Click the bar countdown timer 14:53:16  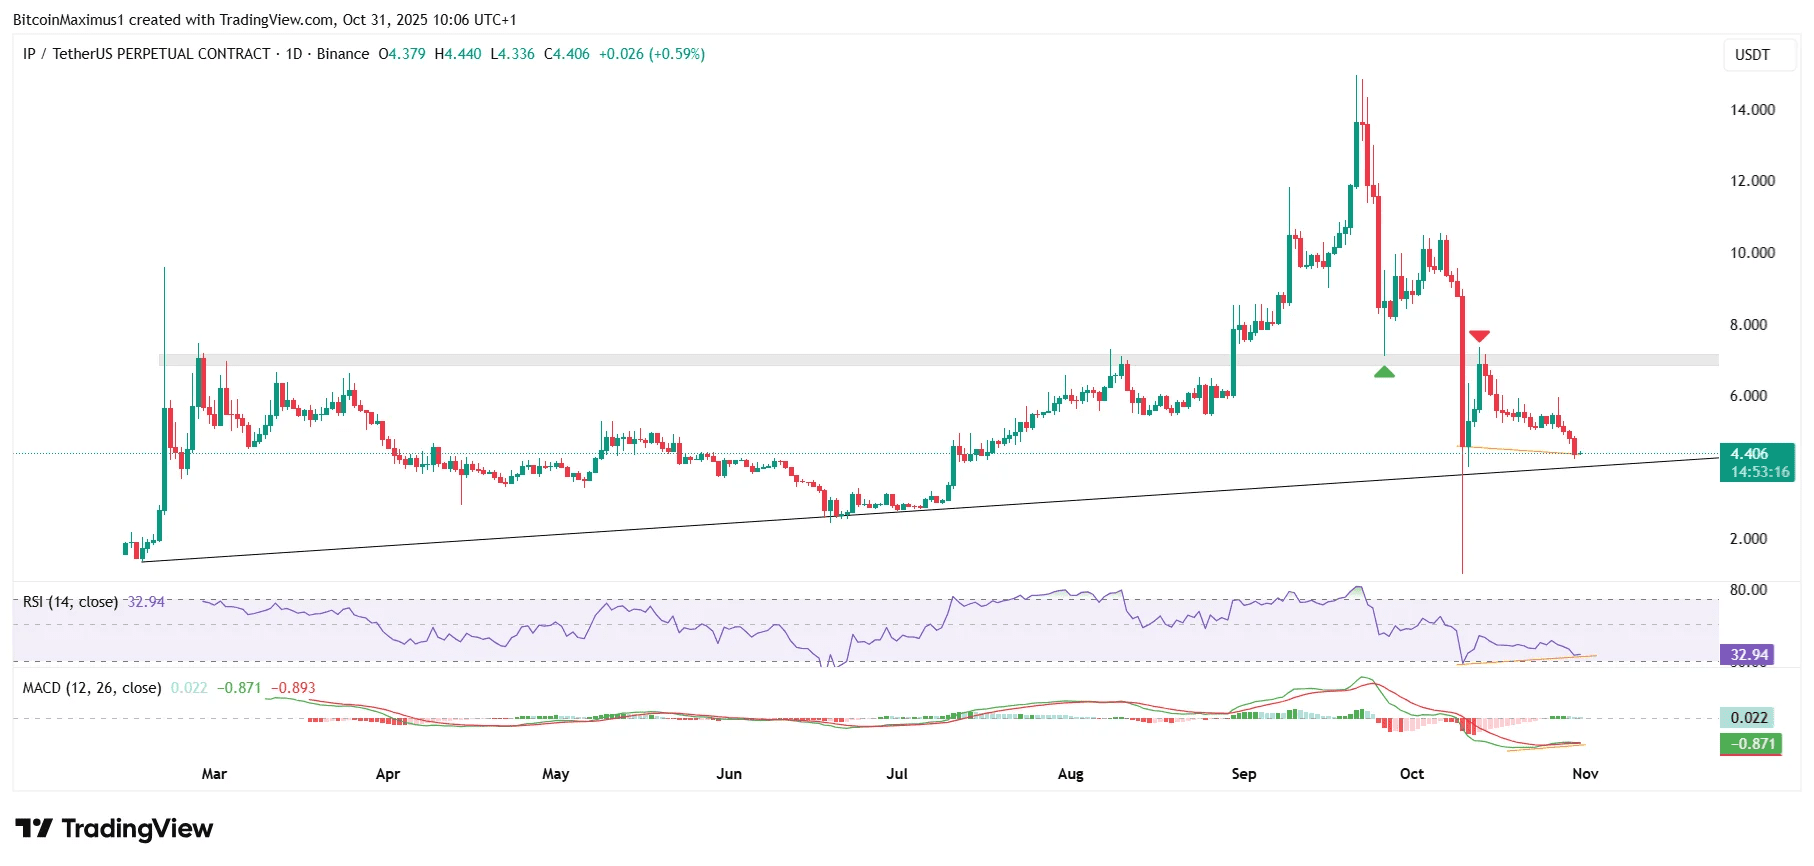tap(1760, 472)
